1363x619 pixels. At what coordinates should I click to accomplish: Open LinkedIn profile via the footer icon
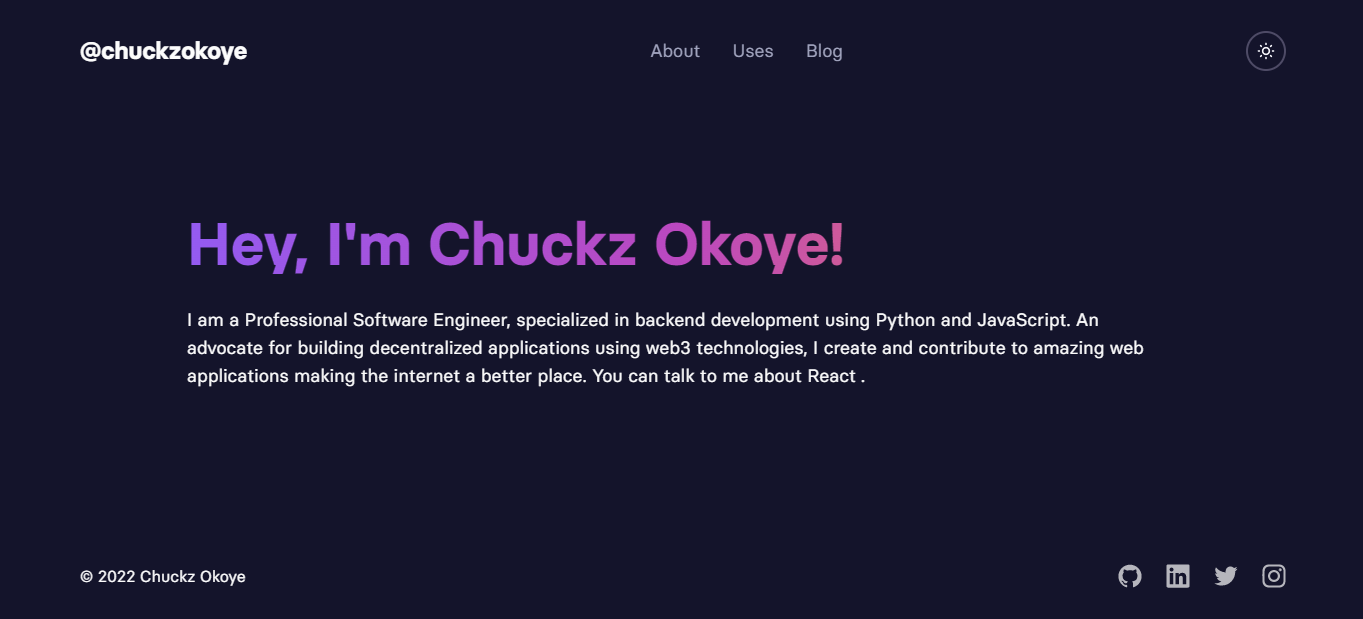(x=1177, y=576)
